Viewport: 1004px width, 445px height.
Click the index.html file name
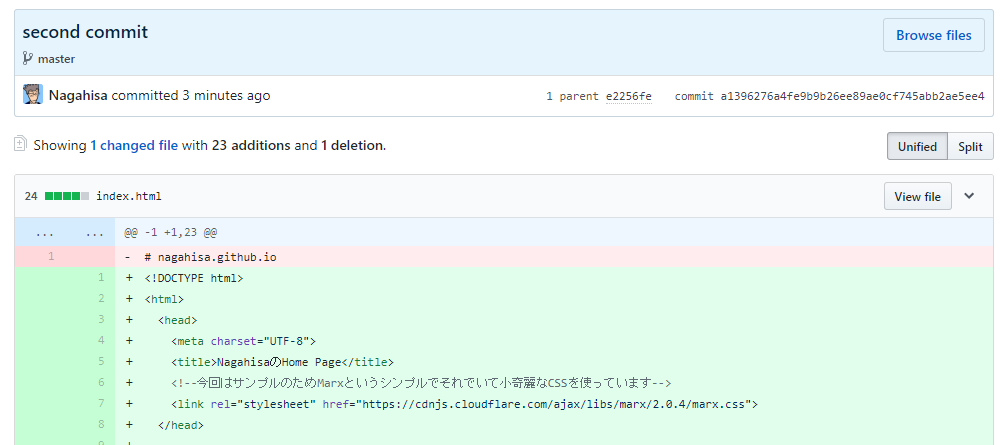(x=129, y=196)
